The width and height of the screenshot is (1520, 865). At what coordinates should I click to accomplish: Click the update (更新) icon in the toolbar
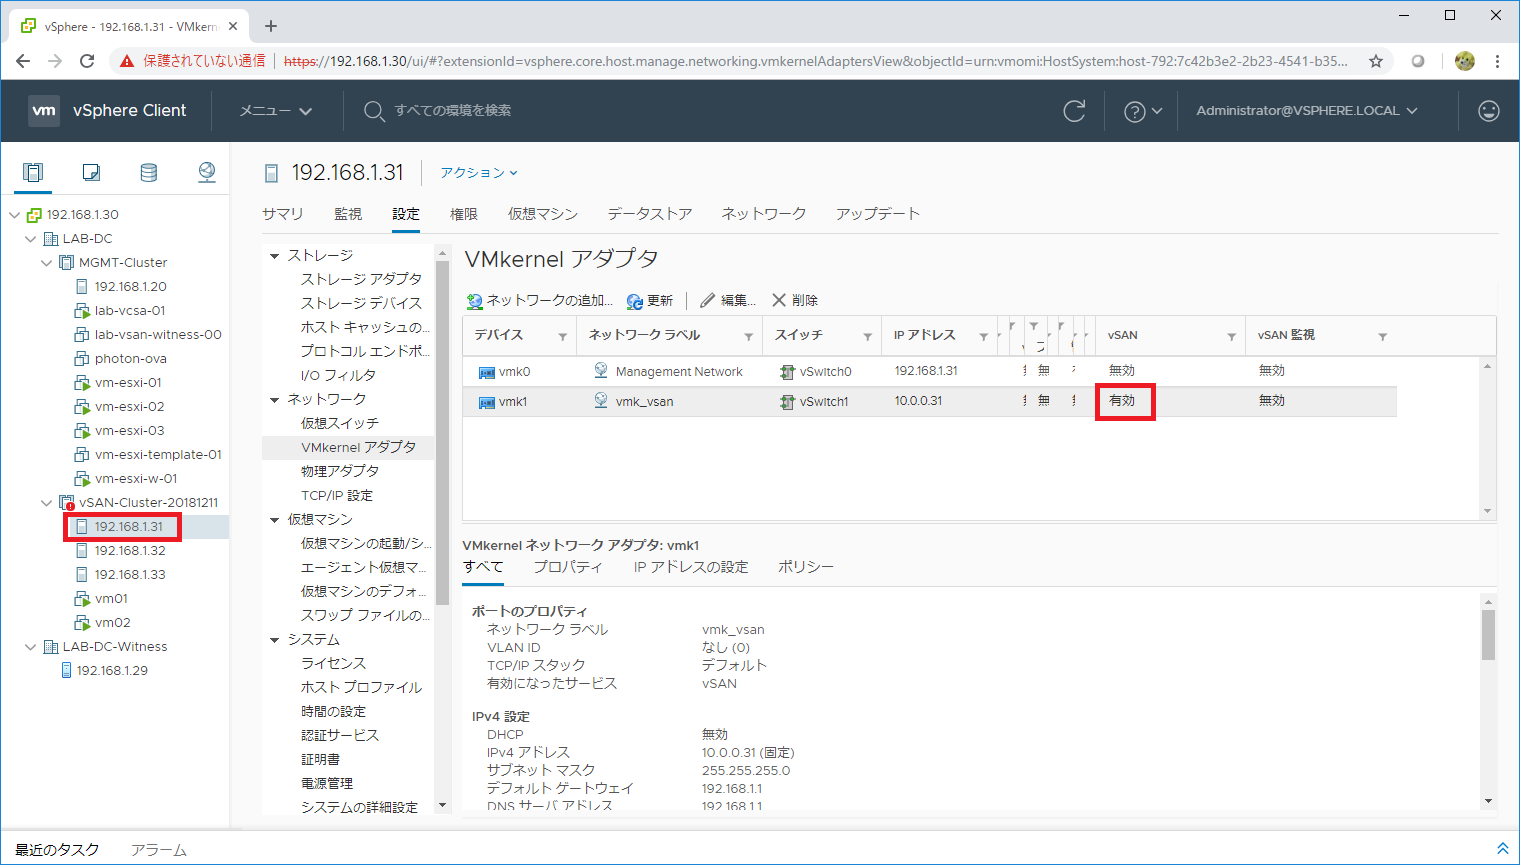(x=635, y=300)
